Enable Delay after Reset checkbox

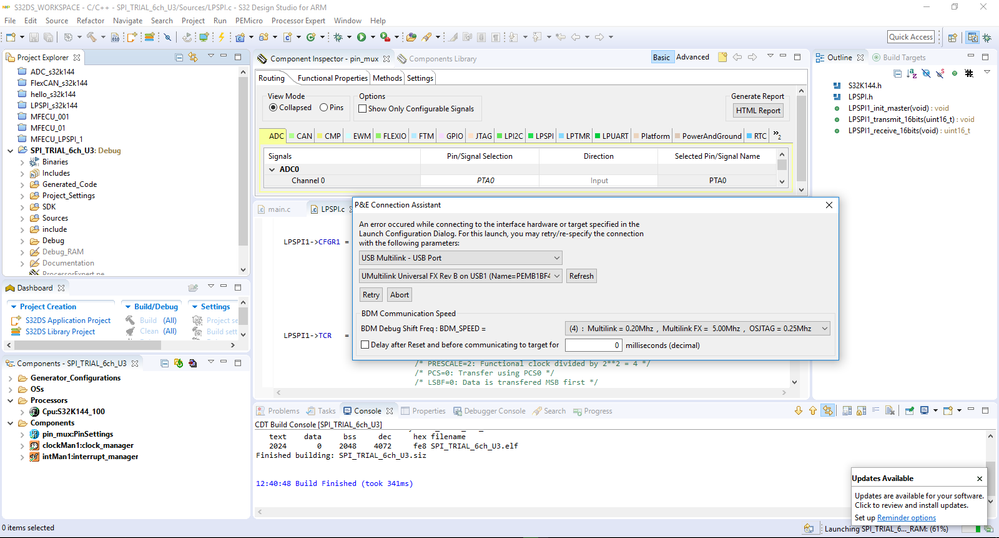pos(365,345)
